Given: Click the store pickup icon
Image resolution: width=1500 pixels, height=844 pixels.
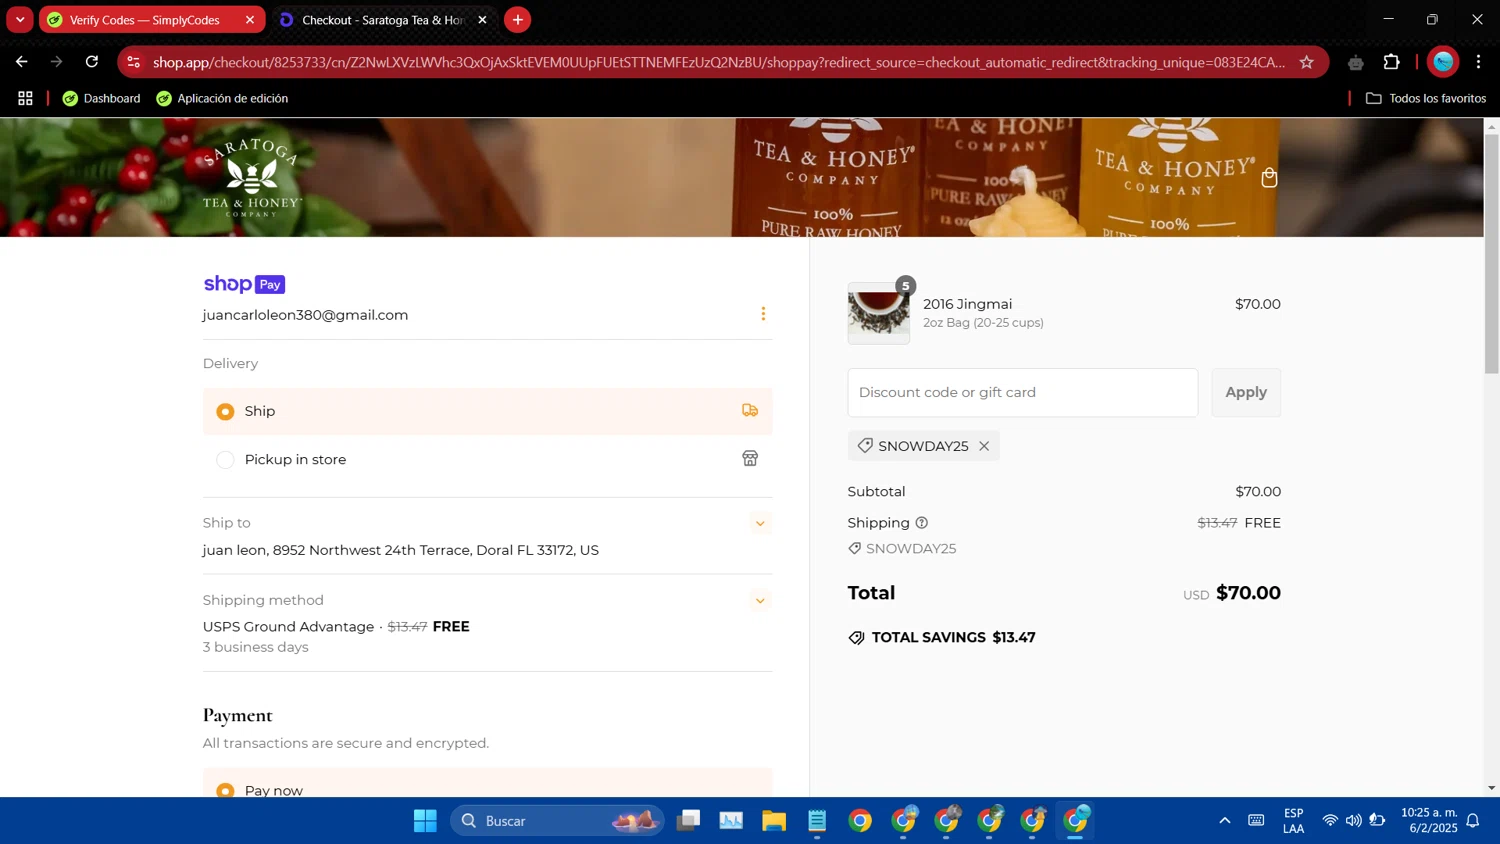Looking at the screenshot, I should pos(750,458).
